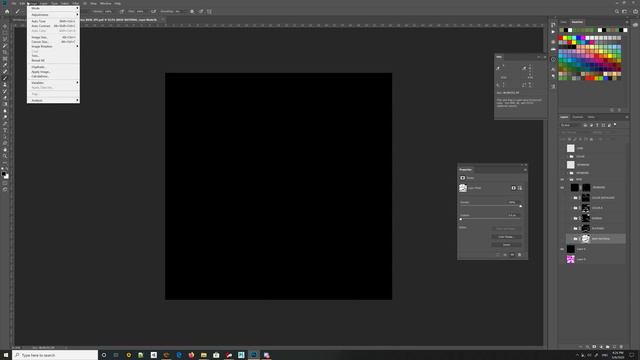Open the Window menu in menu bar

(105, 3)
